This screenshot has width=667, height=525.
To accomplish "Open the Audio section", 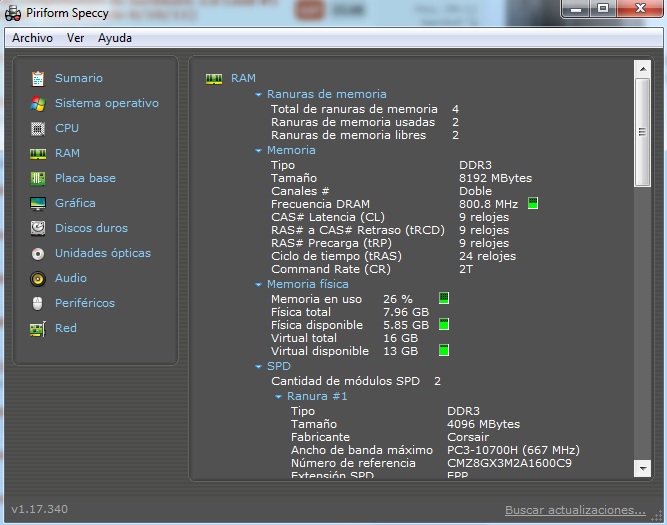I will pos(71,278).
